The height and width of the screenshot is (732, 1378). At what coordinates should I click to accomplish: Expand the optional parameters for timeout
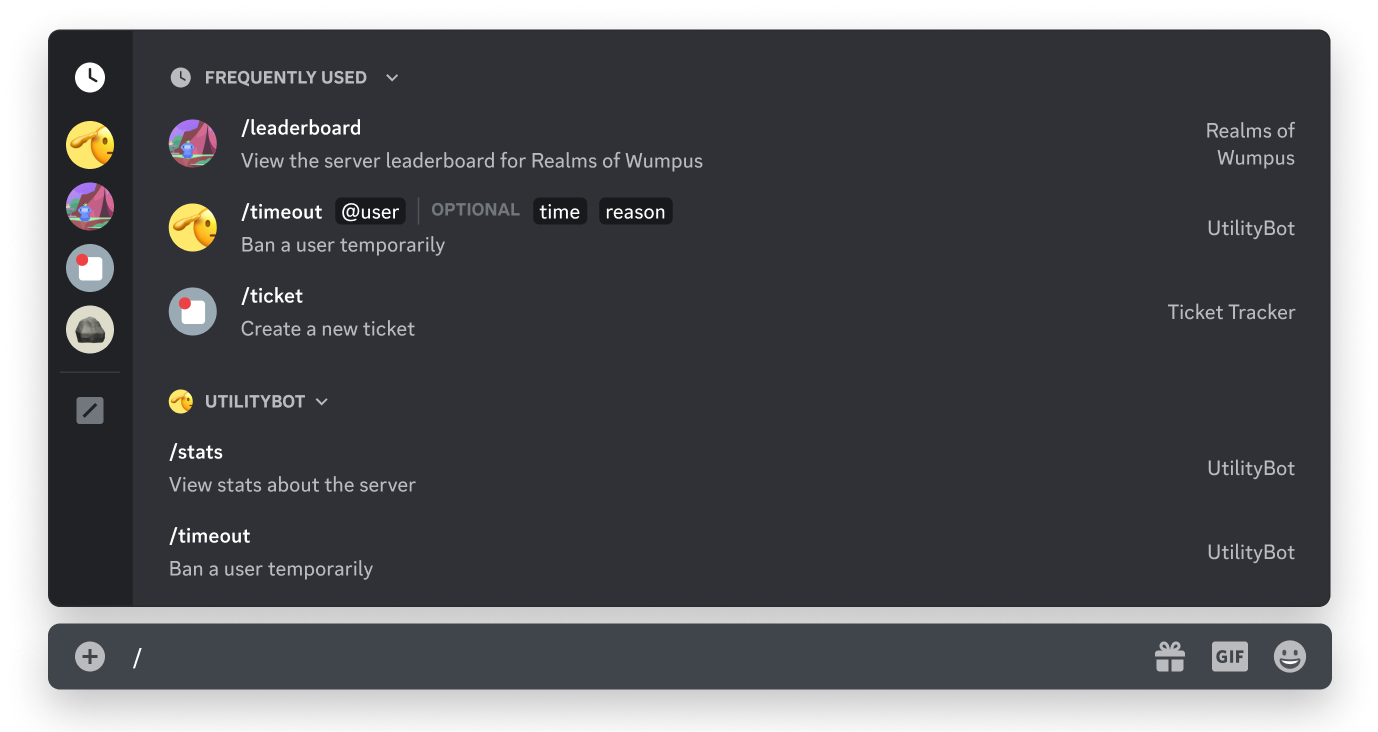[475, 210]
